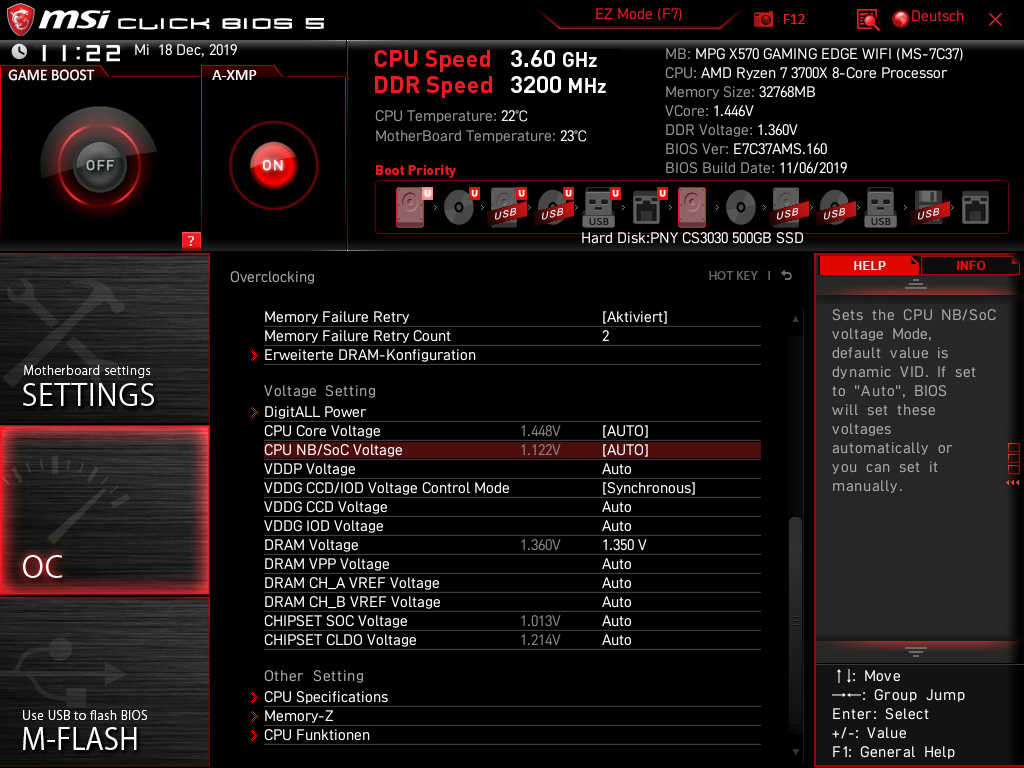Click DRAM CH_A VREF Voltage Auto field
1024x768 pixels.
[x=616, y=583]
